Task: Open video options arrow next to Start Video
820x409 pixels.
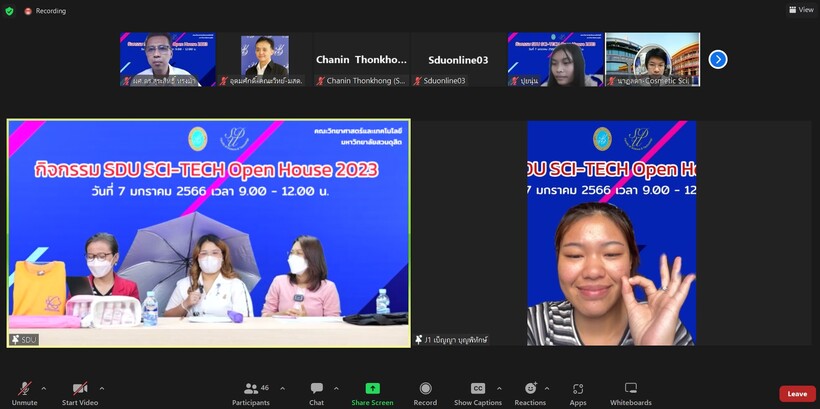Action: tap(102, 389)
